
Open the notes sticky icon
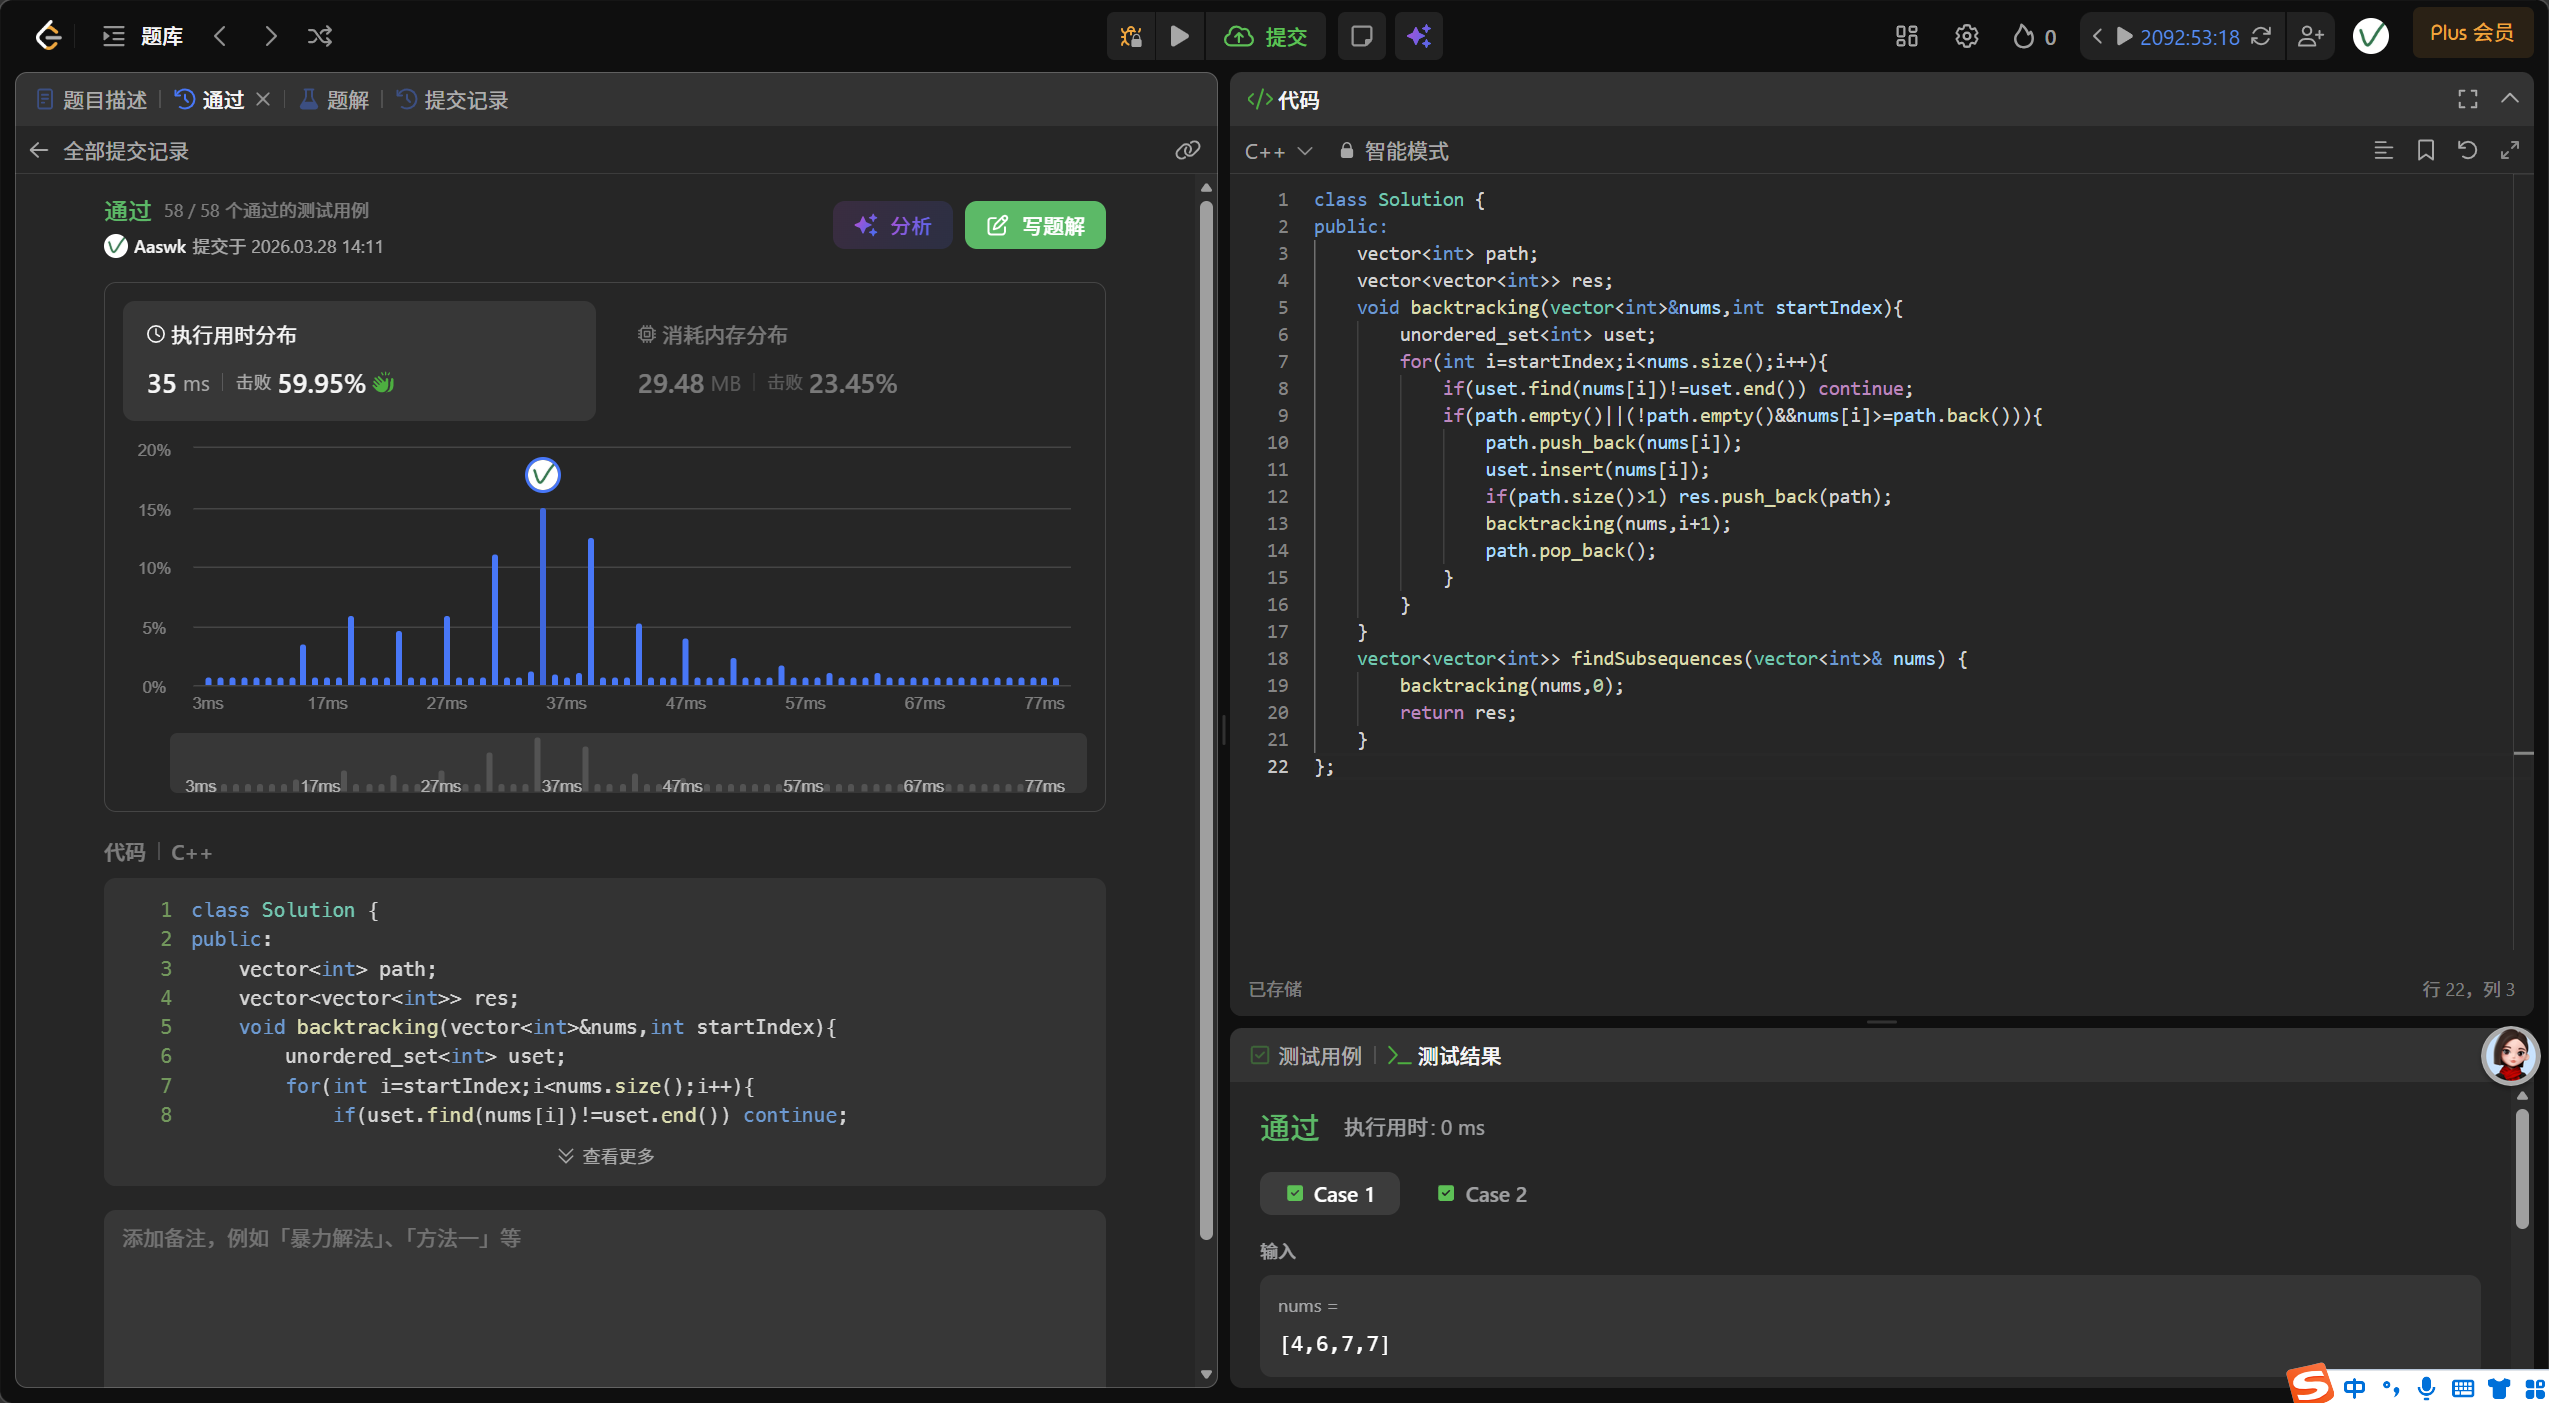coord(1361,37)
